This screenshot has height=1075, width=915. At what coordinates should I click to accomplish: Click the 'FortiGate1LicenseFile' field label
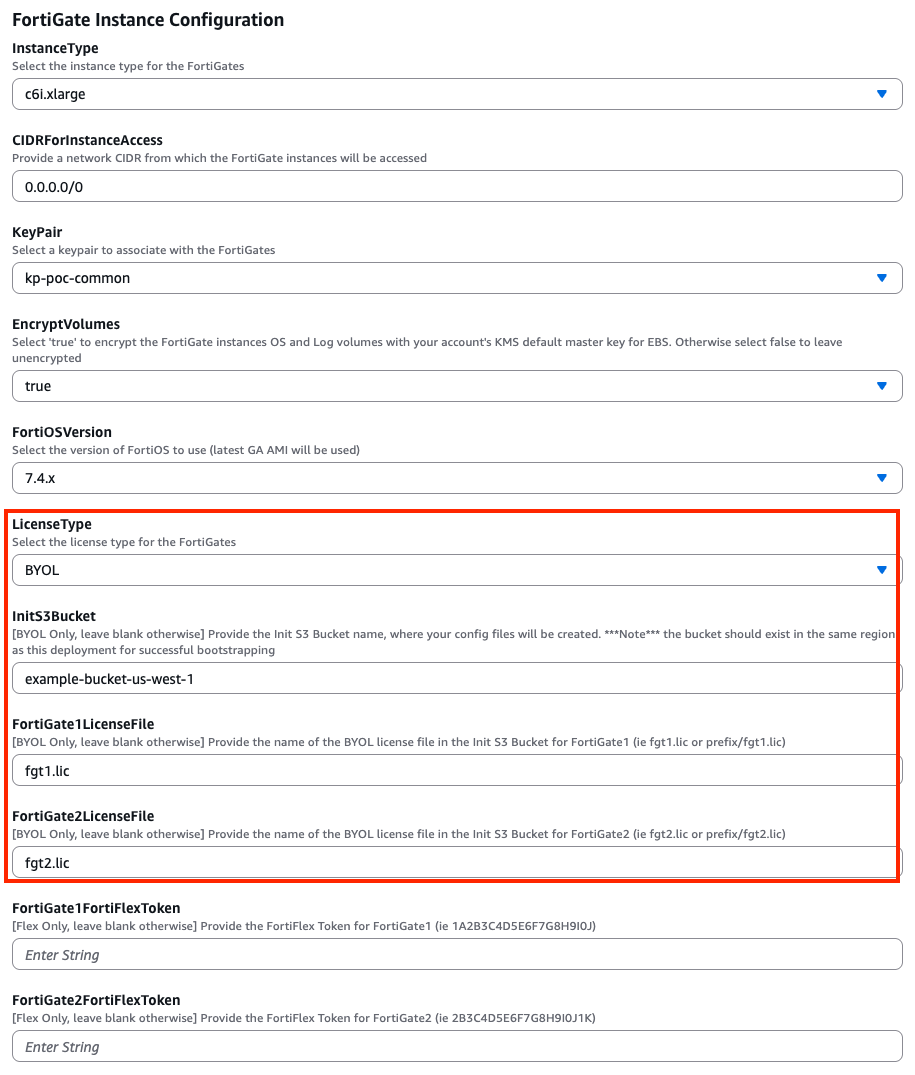tap(83, 724)
